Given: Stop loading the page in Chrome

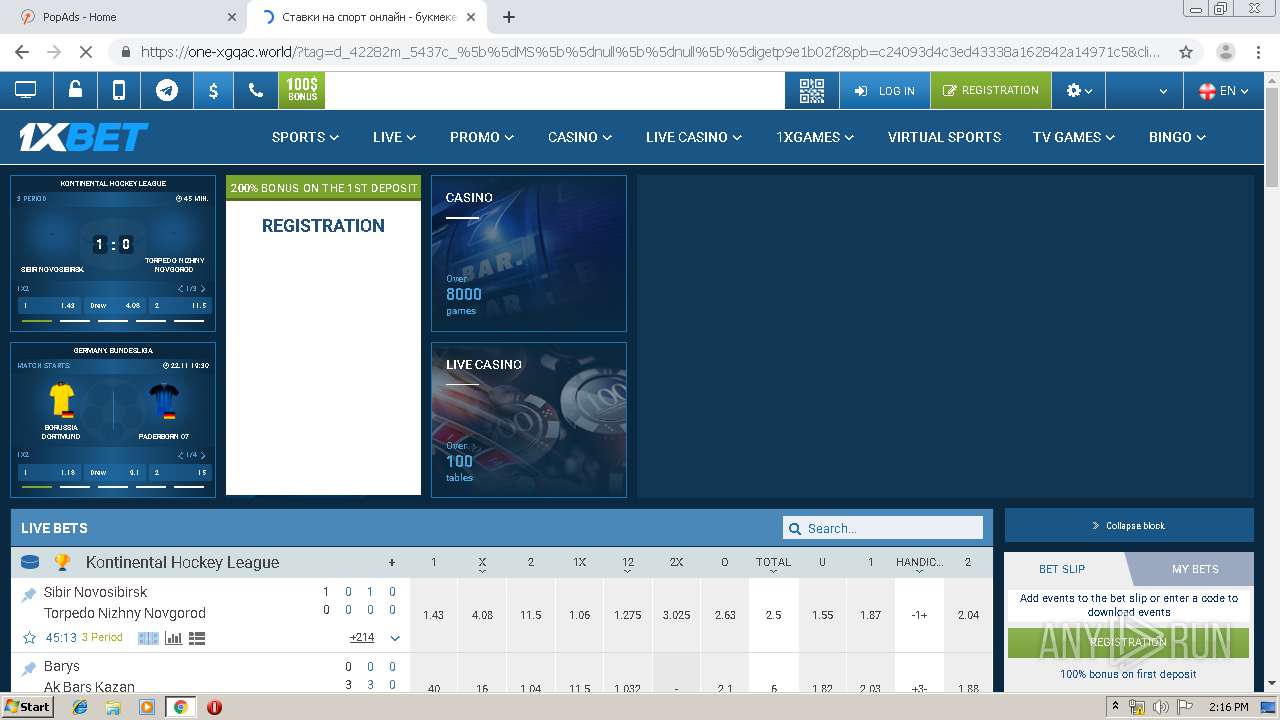Looking at the screenshot, I should pos(86,52).
